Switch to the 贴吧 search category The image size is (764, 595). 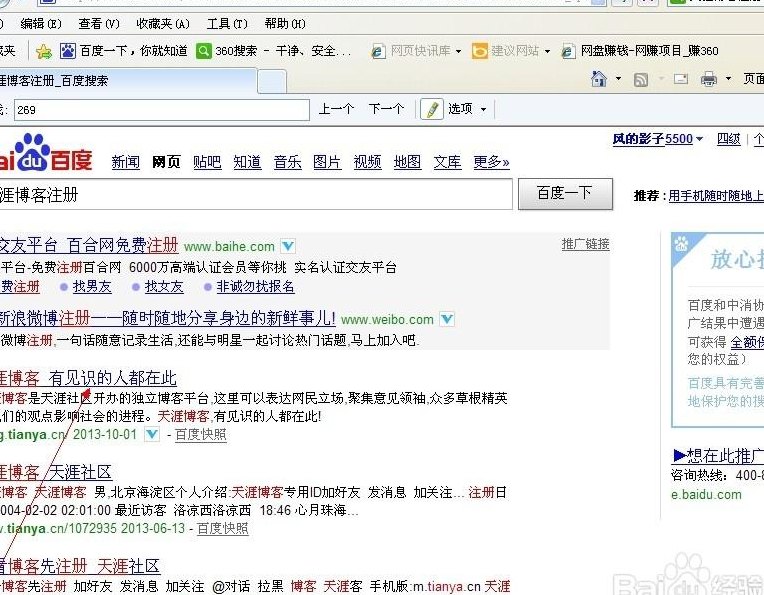(x=207, y=162)
